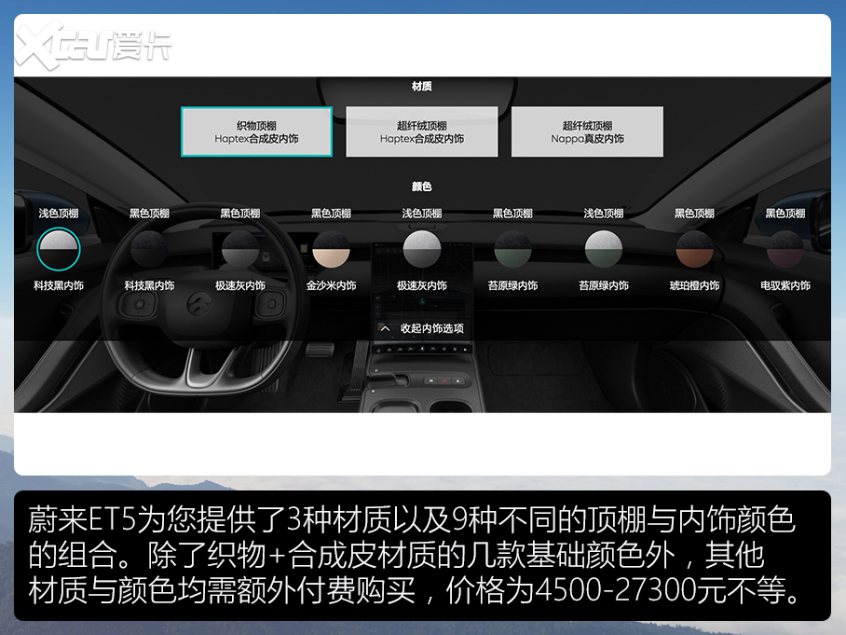The image size is (846, 635).
Task: Click the 收起内饰选项 label
Action: click(432, 328)
